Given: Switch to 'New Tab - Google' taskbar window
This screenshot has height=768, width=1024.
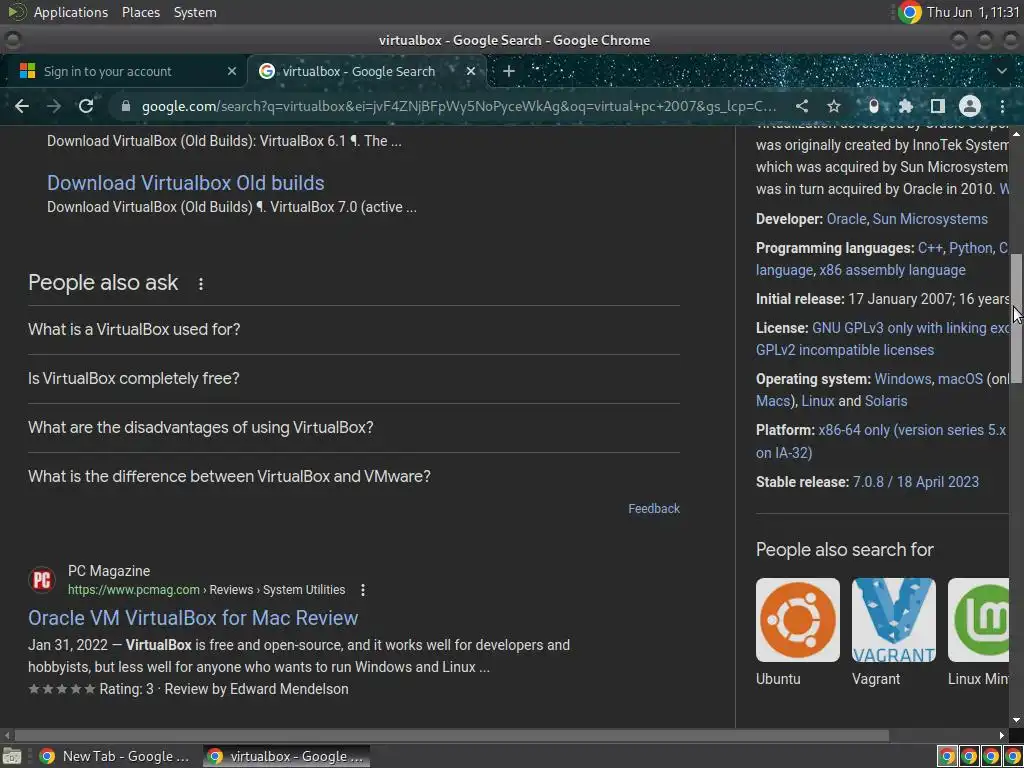Looking at the screenshot, I should 115,756.
